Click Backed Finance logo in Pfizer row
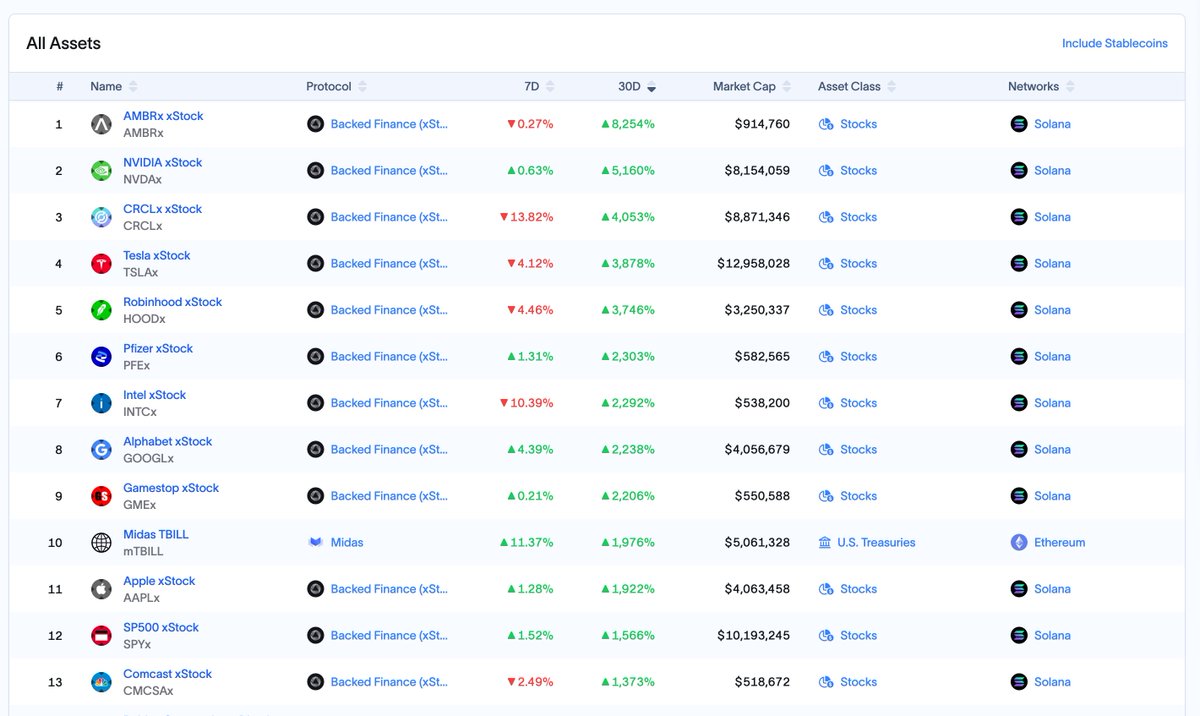Viewport: 1200px width, 716px height. 315,357
